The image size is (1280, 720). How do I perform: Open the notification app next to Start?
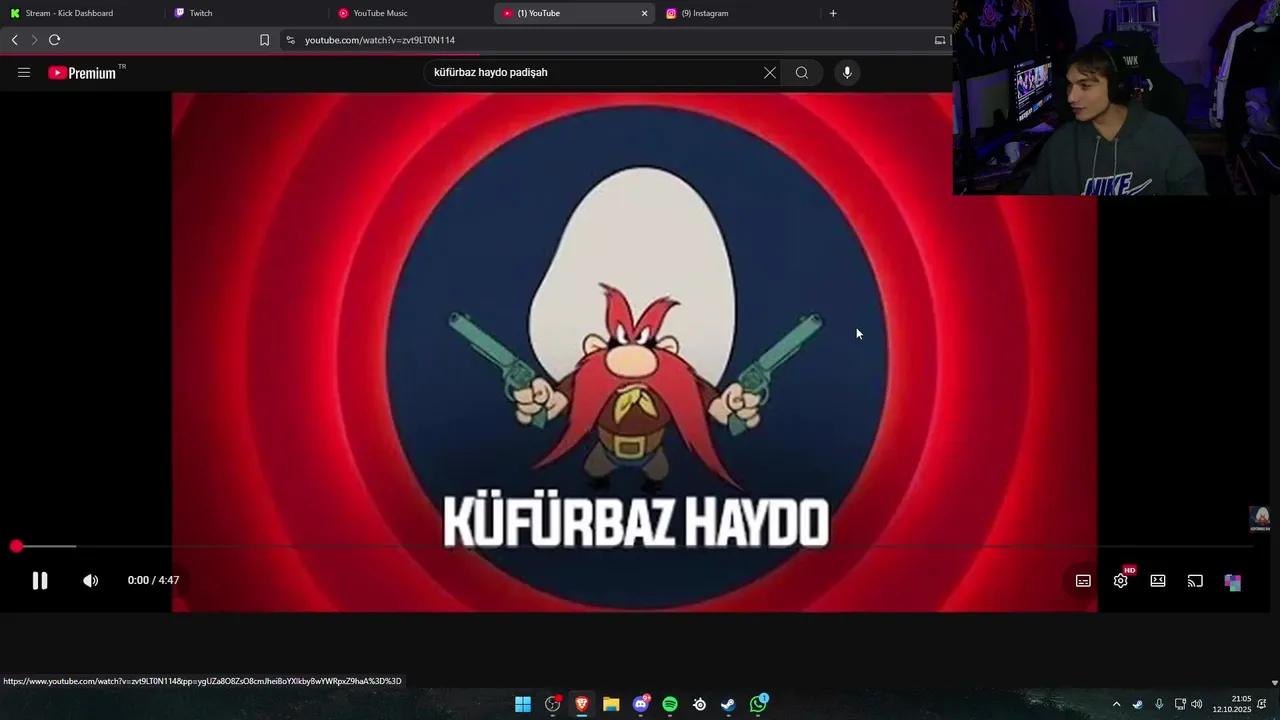(553, 704)
